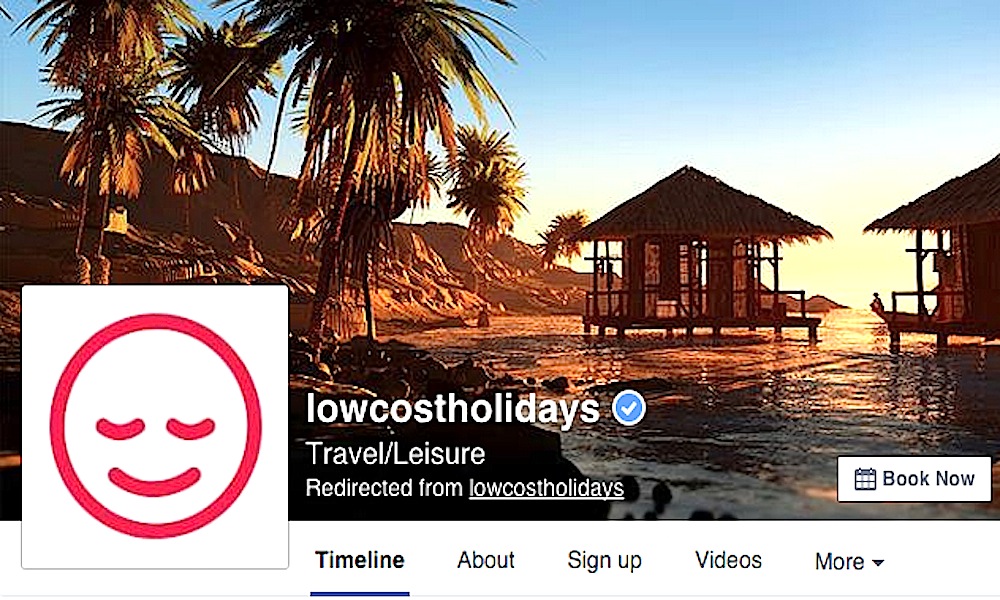The image size is (1000, 600).
Task: Click the Travel/Leisure category label
Action: point(395,454)
